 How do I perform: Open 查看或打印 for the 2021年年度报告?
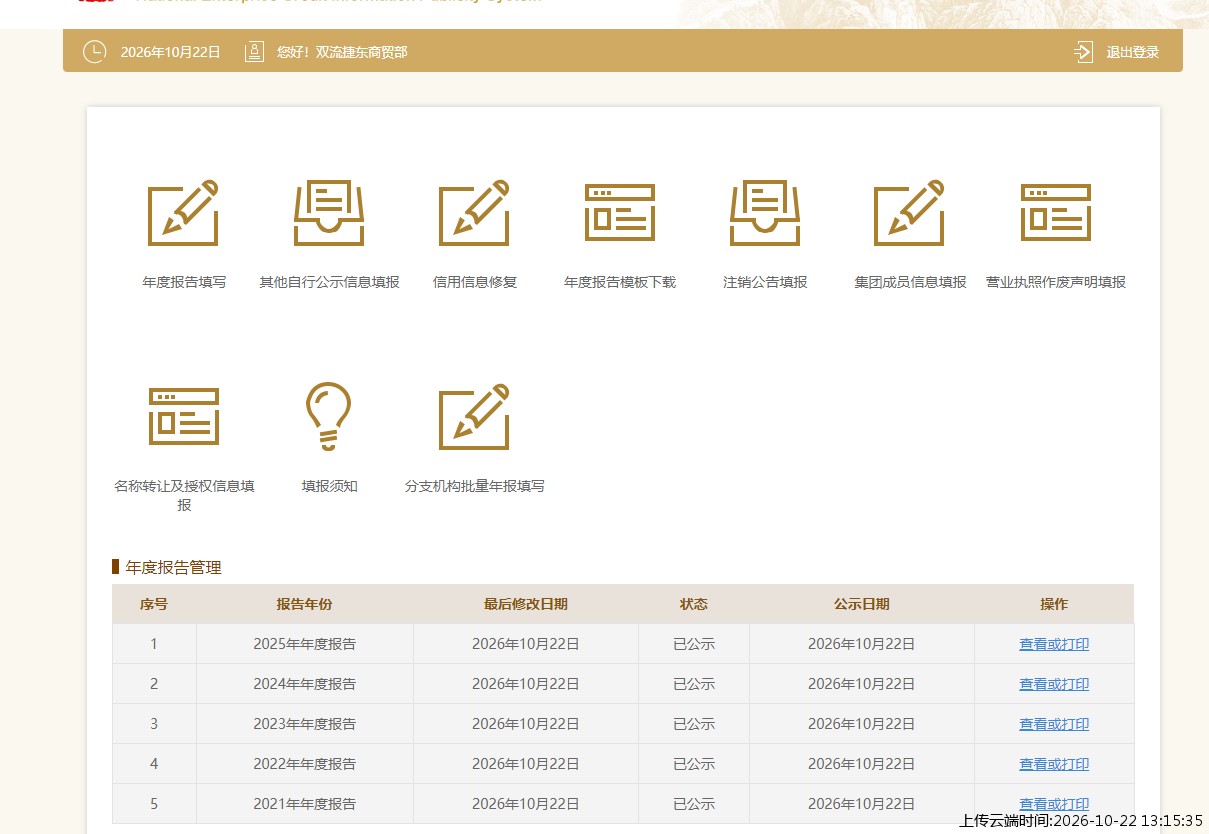point(1054,804)
